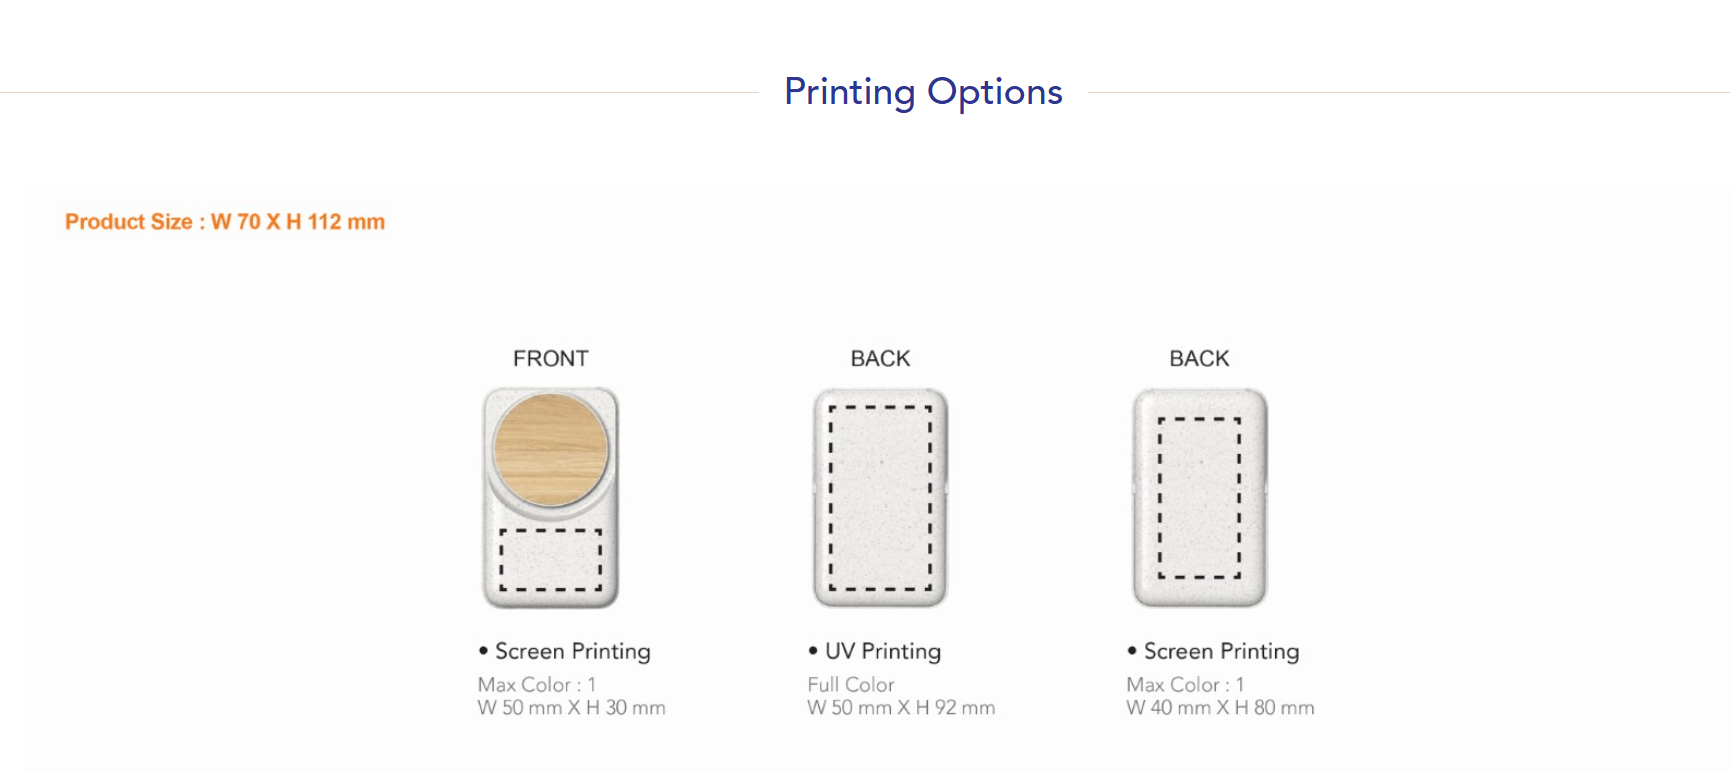This screenshot has height=771, width=1730.
Task: Select the BACK label above the UV Printing product
Action: [x=880, y=358]
